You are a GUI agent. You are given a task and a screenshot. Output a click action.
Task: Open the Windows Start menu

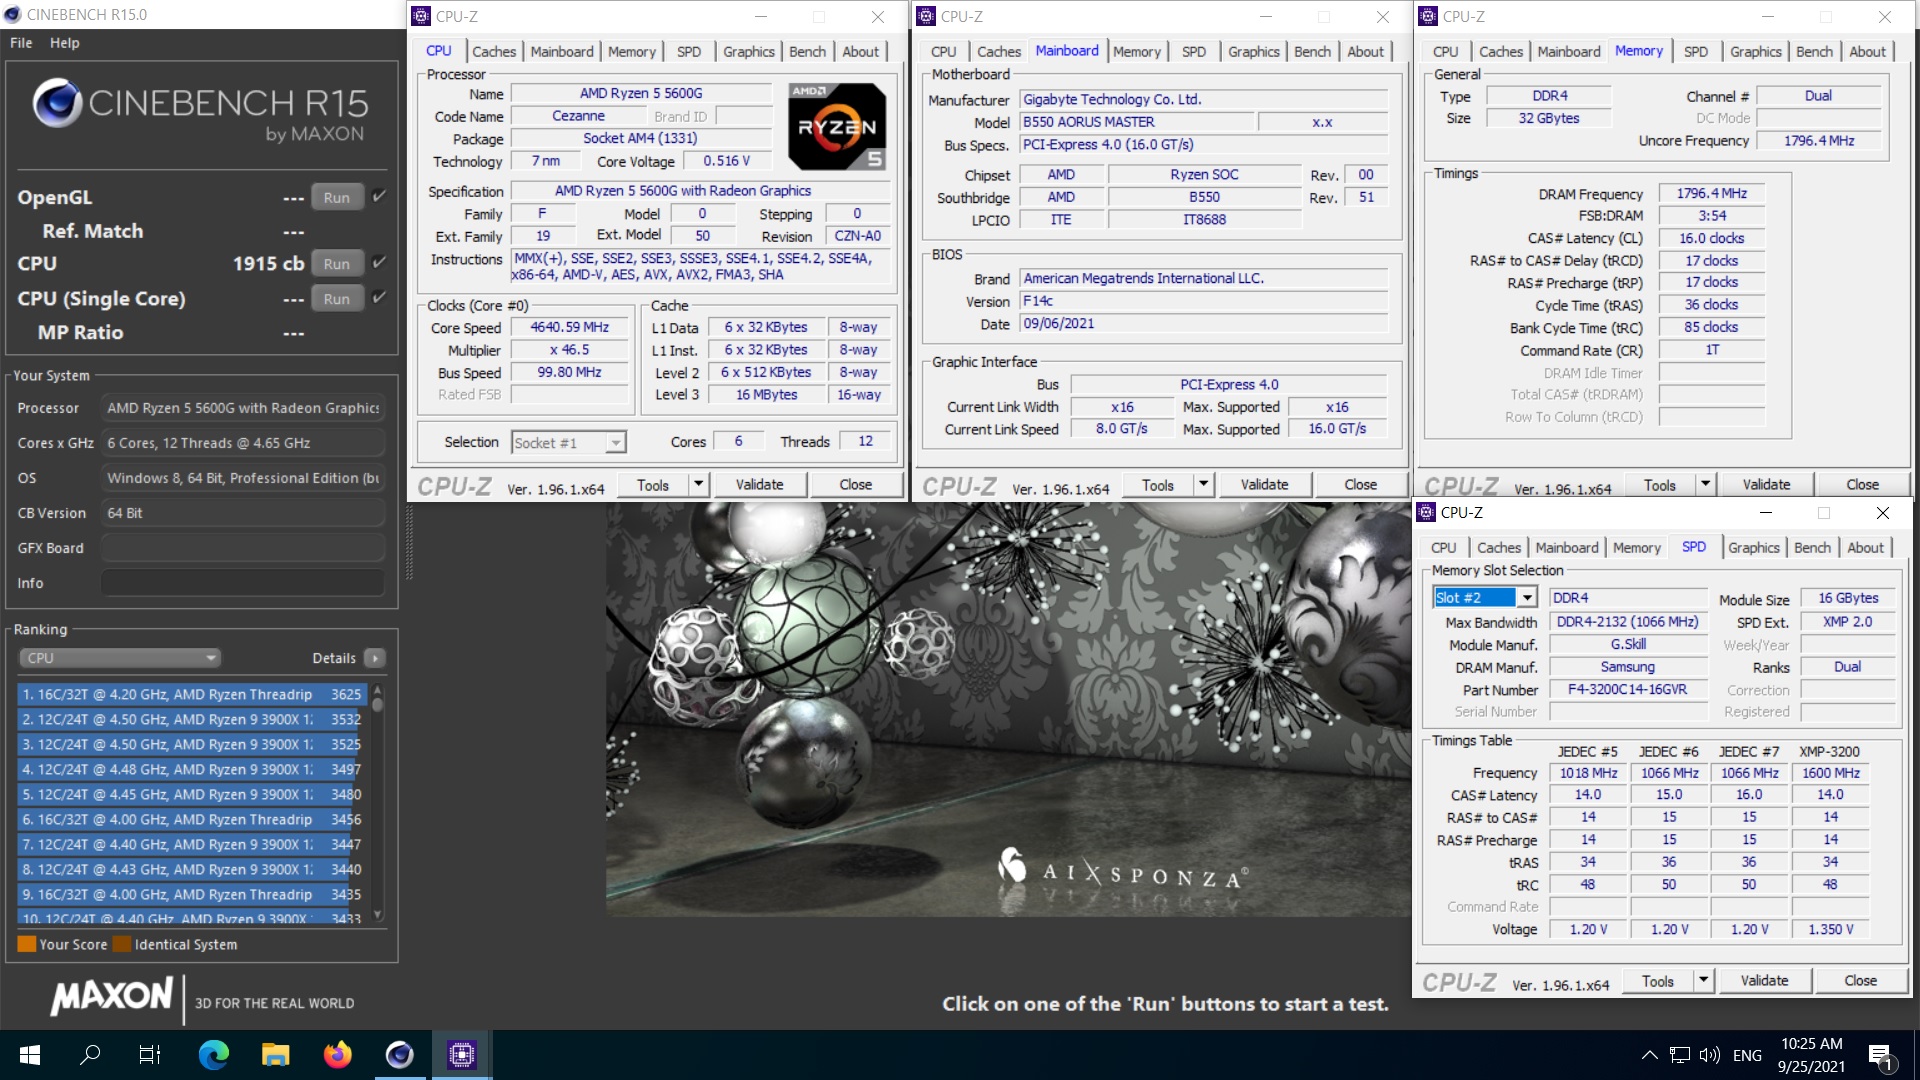[x=29, y=1055]
